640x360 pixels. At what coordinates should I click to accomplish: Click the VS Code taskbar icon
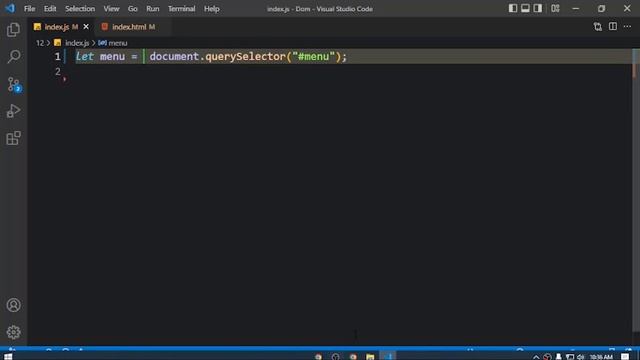[388, 356]
